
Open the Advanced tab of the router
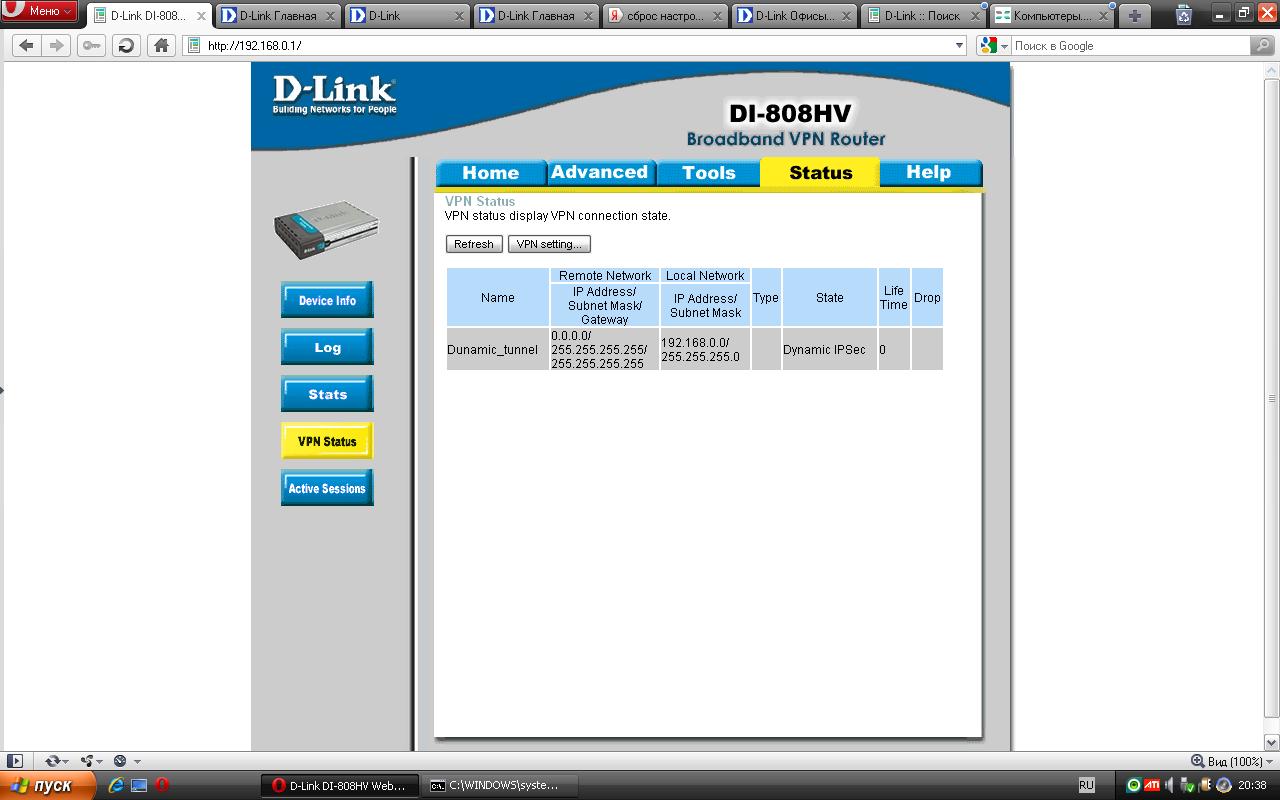599,172
